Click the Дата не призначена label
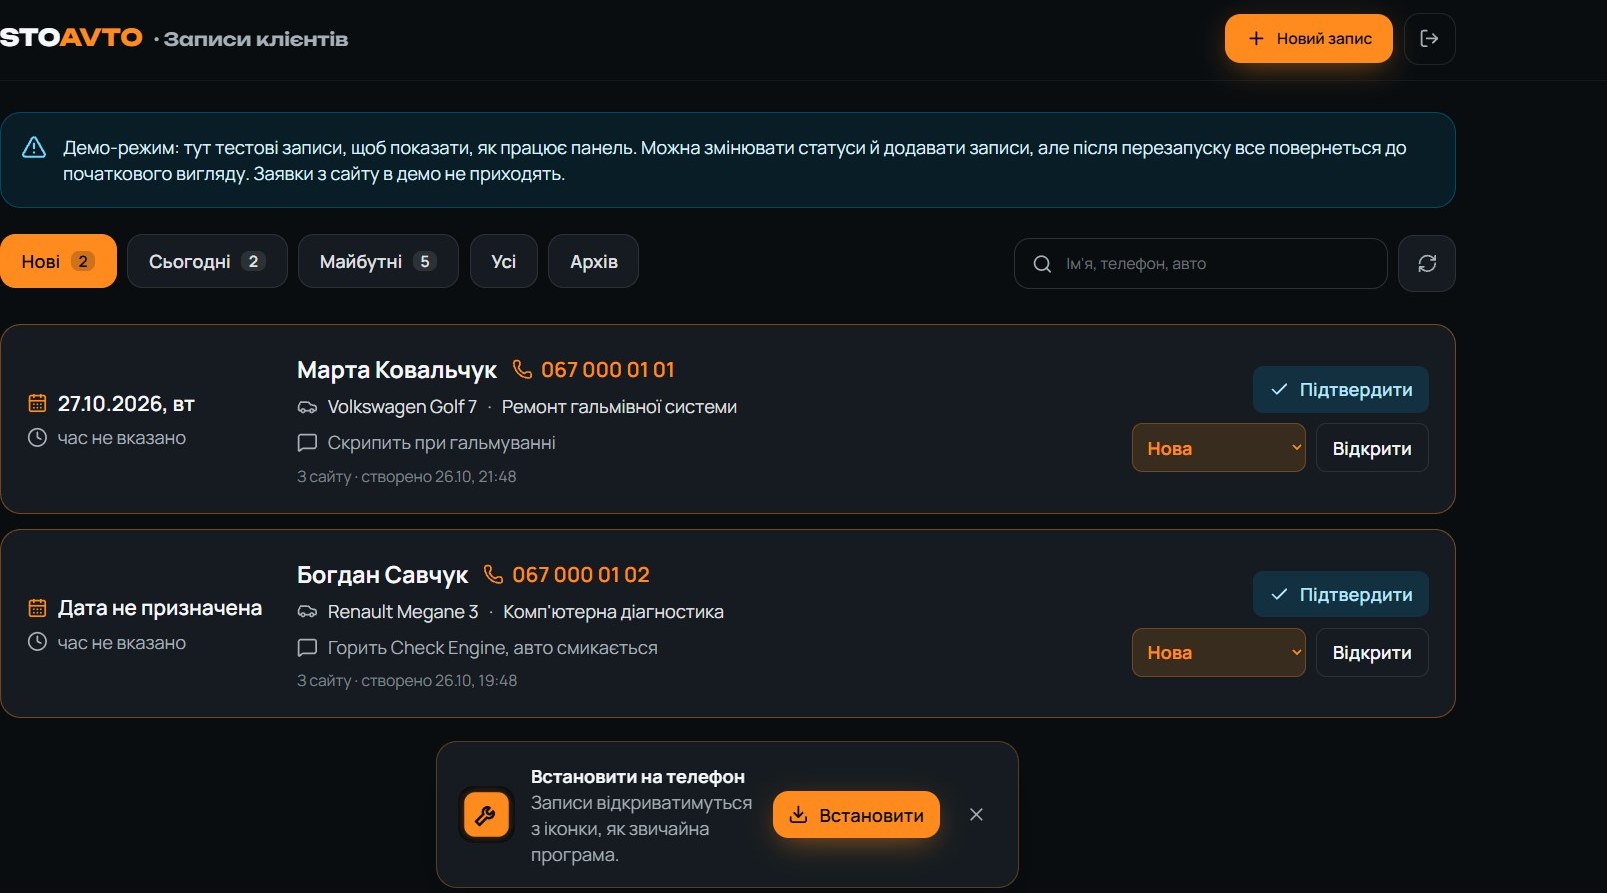The height and width of the screenshot is (893, 1607). 160,608
